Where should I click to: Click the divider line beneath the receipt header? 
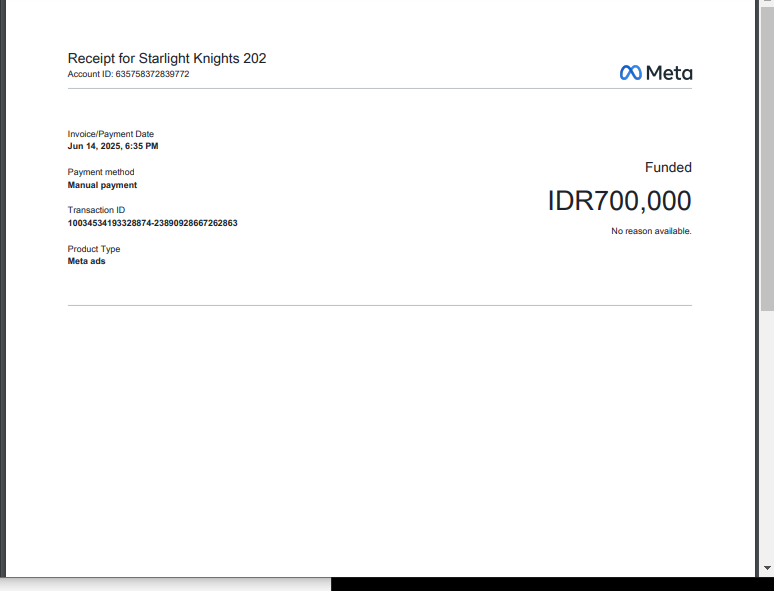click(x=380, y=89)
